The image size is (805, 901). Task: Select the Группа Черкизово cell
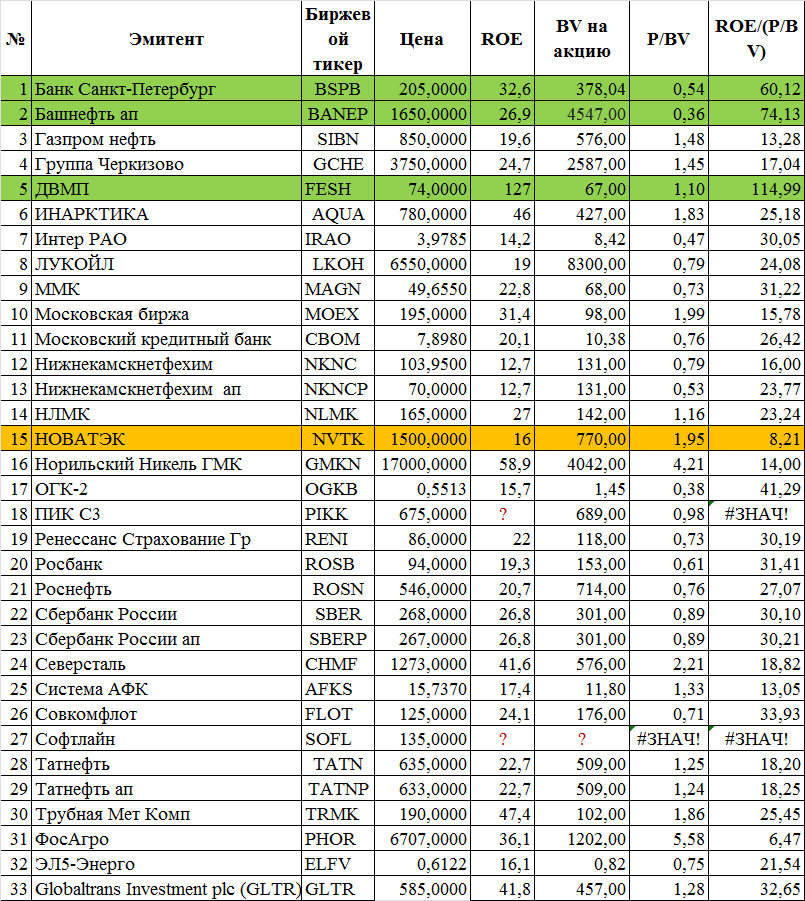click(166, 164)
